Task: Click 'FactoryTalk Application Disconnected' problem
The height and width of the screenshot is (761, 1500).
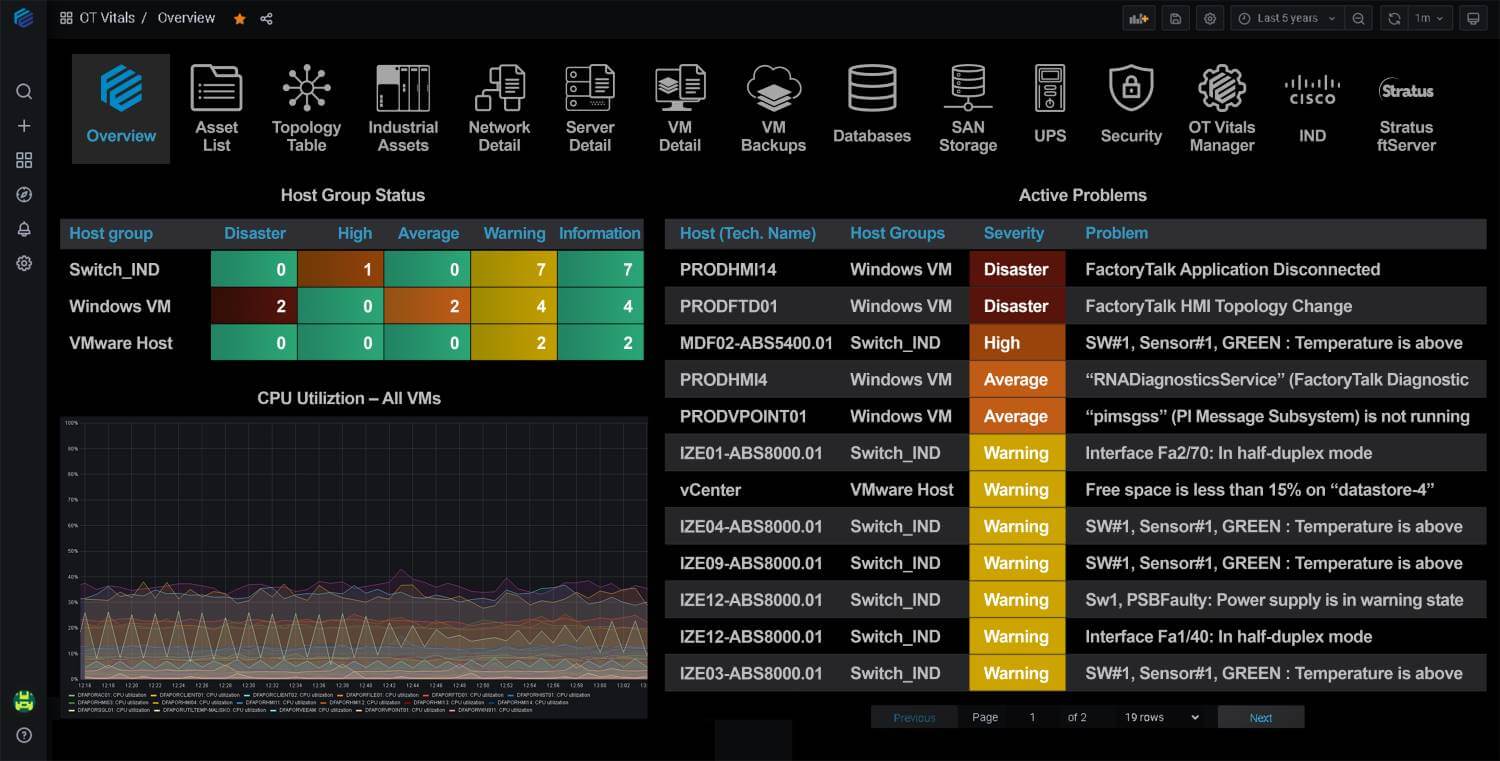Action: tap(1232, 270)
